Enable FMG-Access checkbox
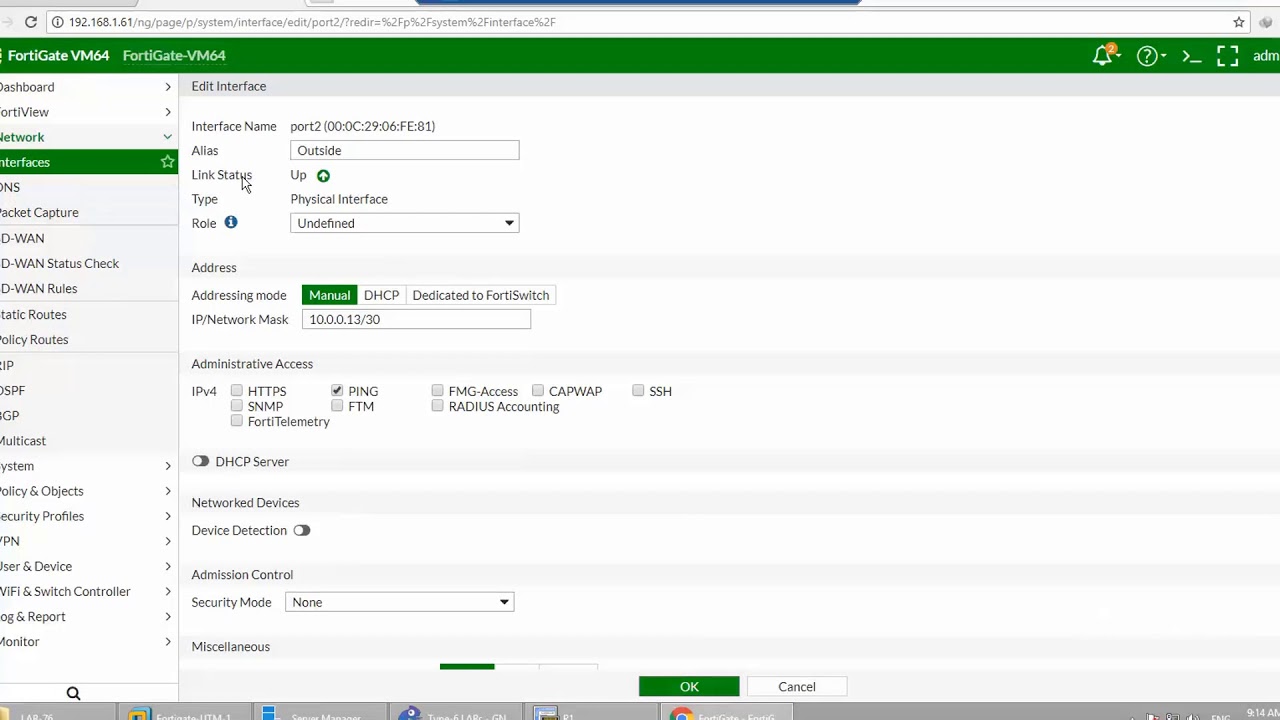Screen dimensions: 1280x720 437,391
